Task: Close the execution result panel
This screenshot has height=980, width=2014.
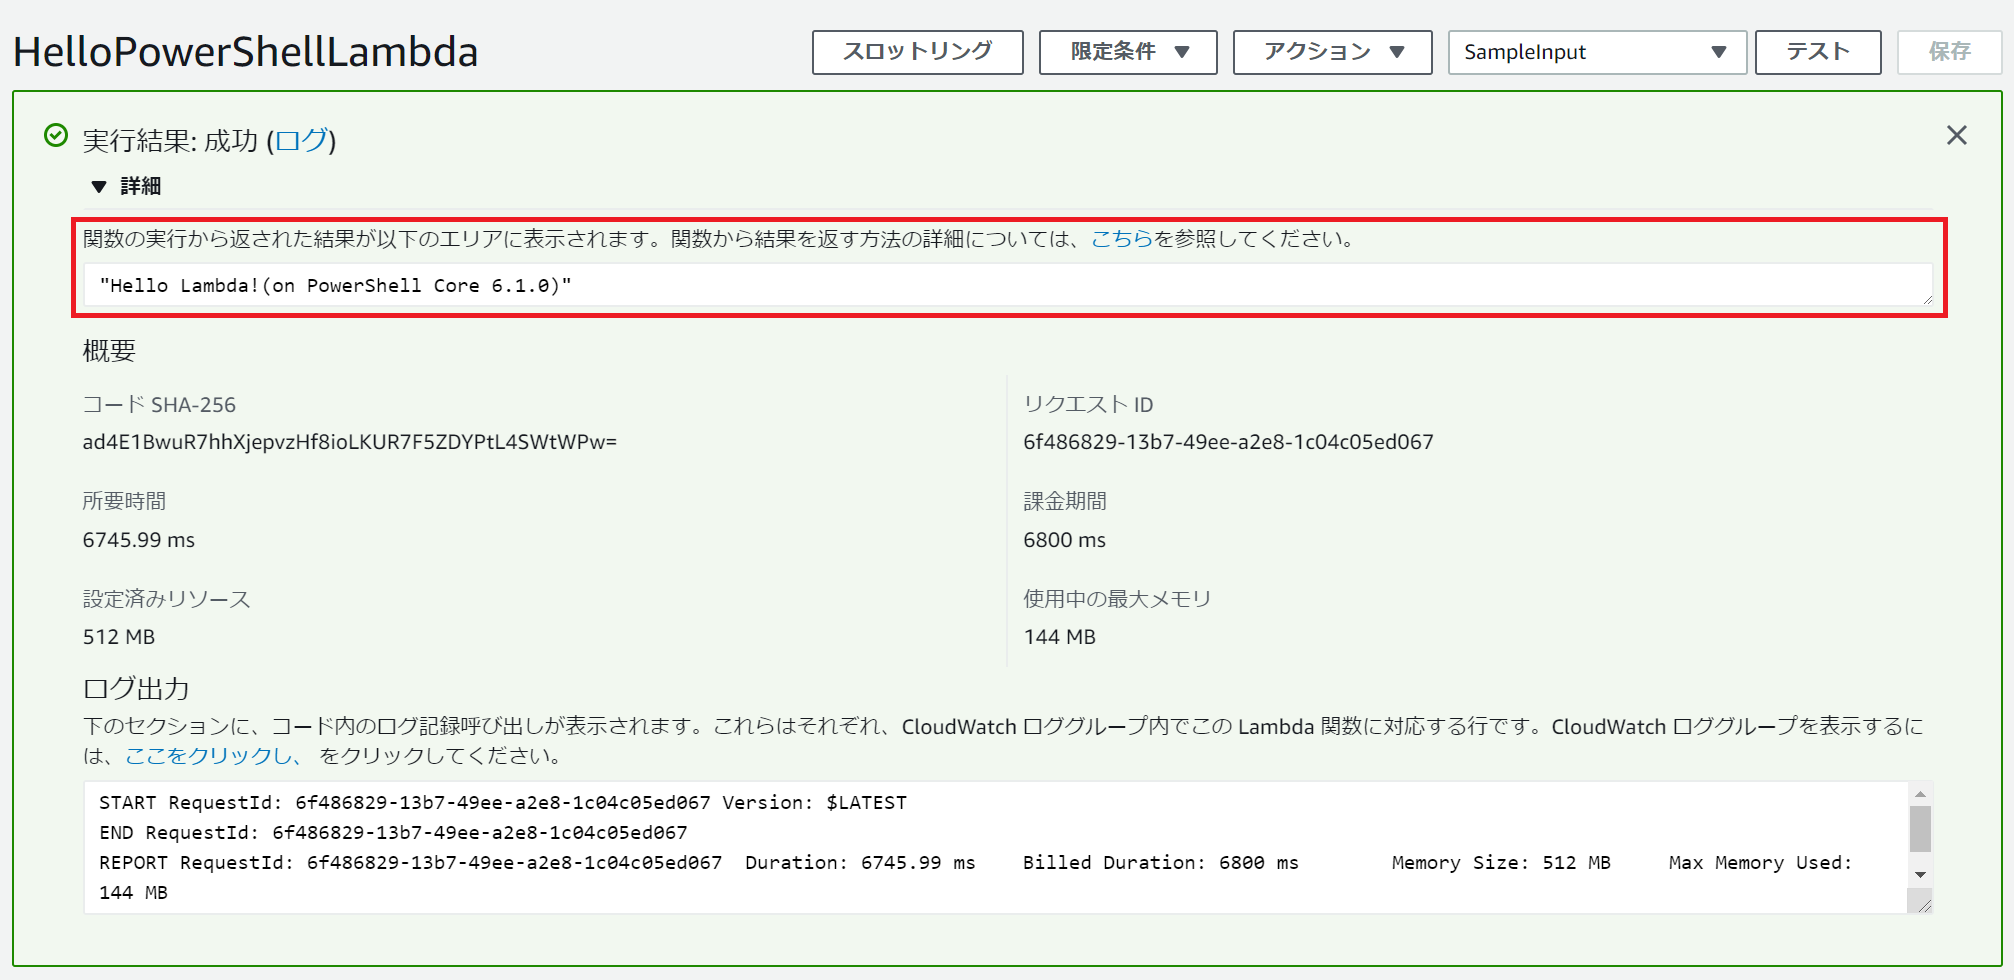Action: [x=1956, y=136]
